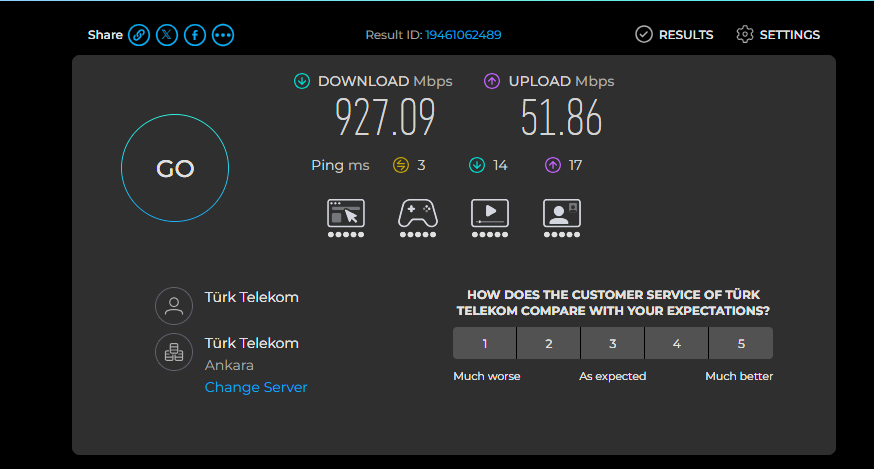This screenshot has width=874, height=469.
Task: Click the download latency icon
Action: [477, 165]
